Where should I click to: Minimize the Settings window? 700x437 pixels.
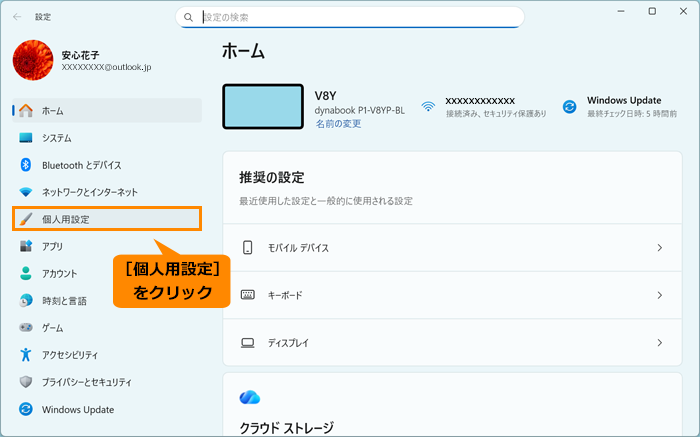[621, 12]
